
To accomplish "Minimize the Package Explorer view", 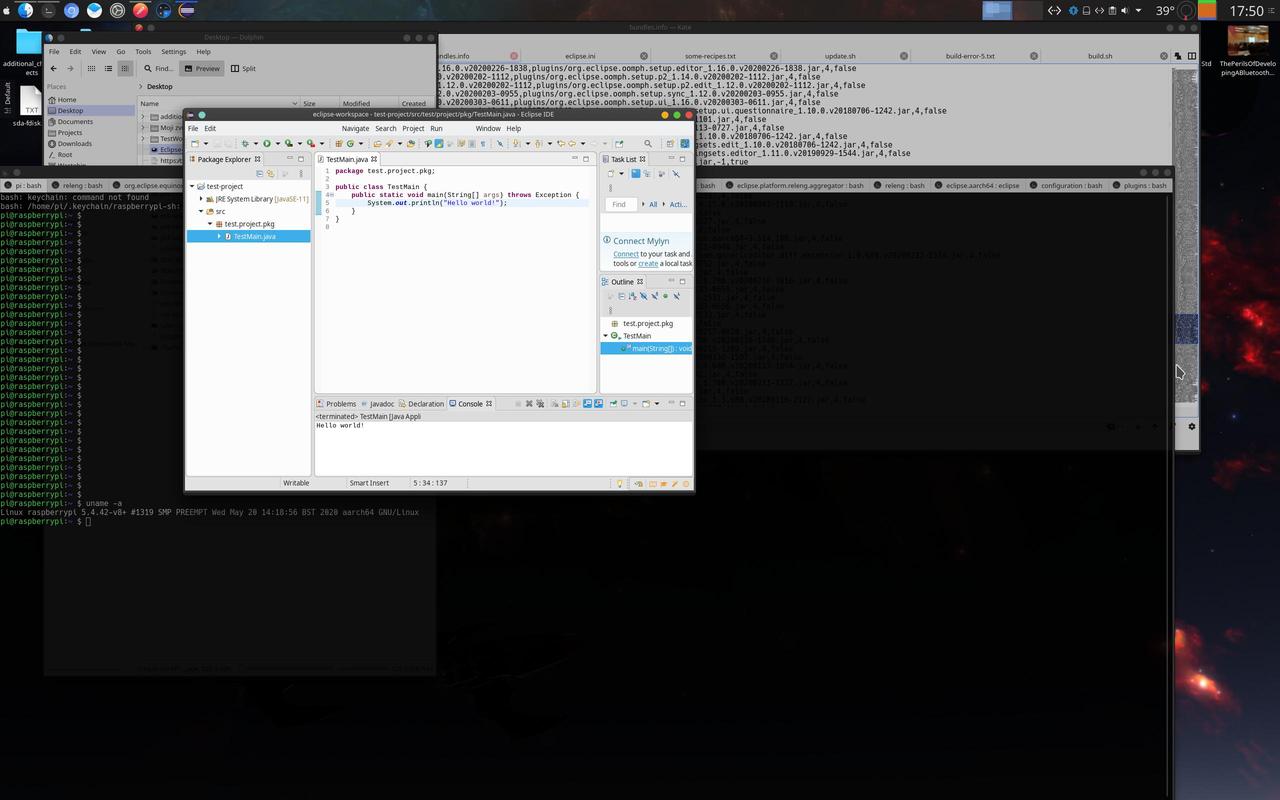I will point(290,158).
